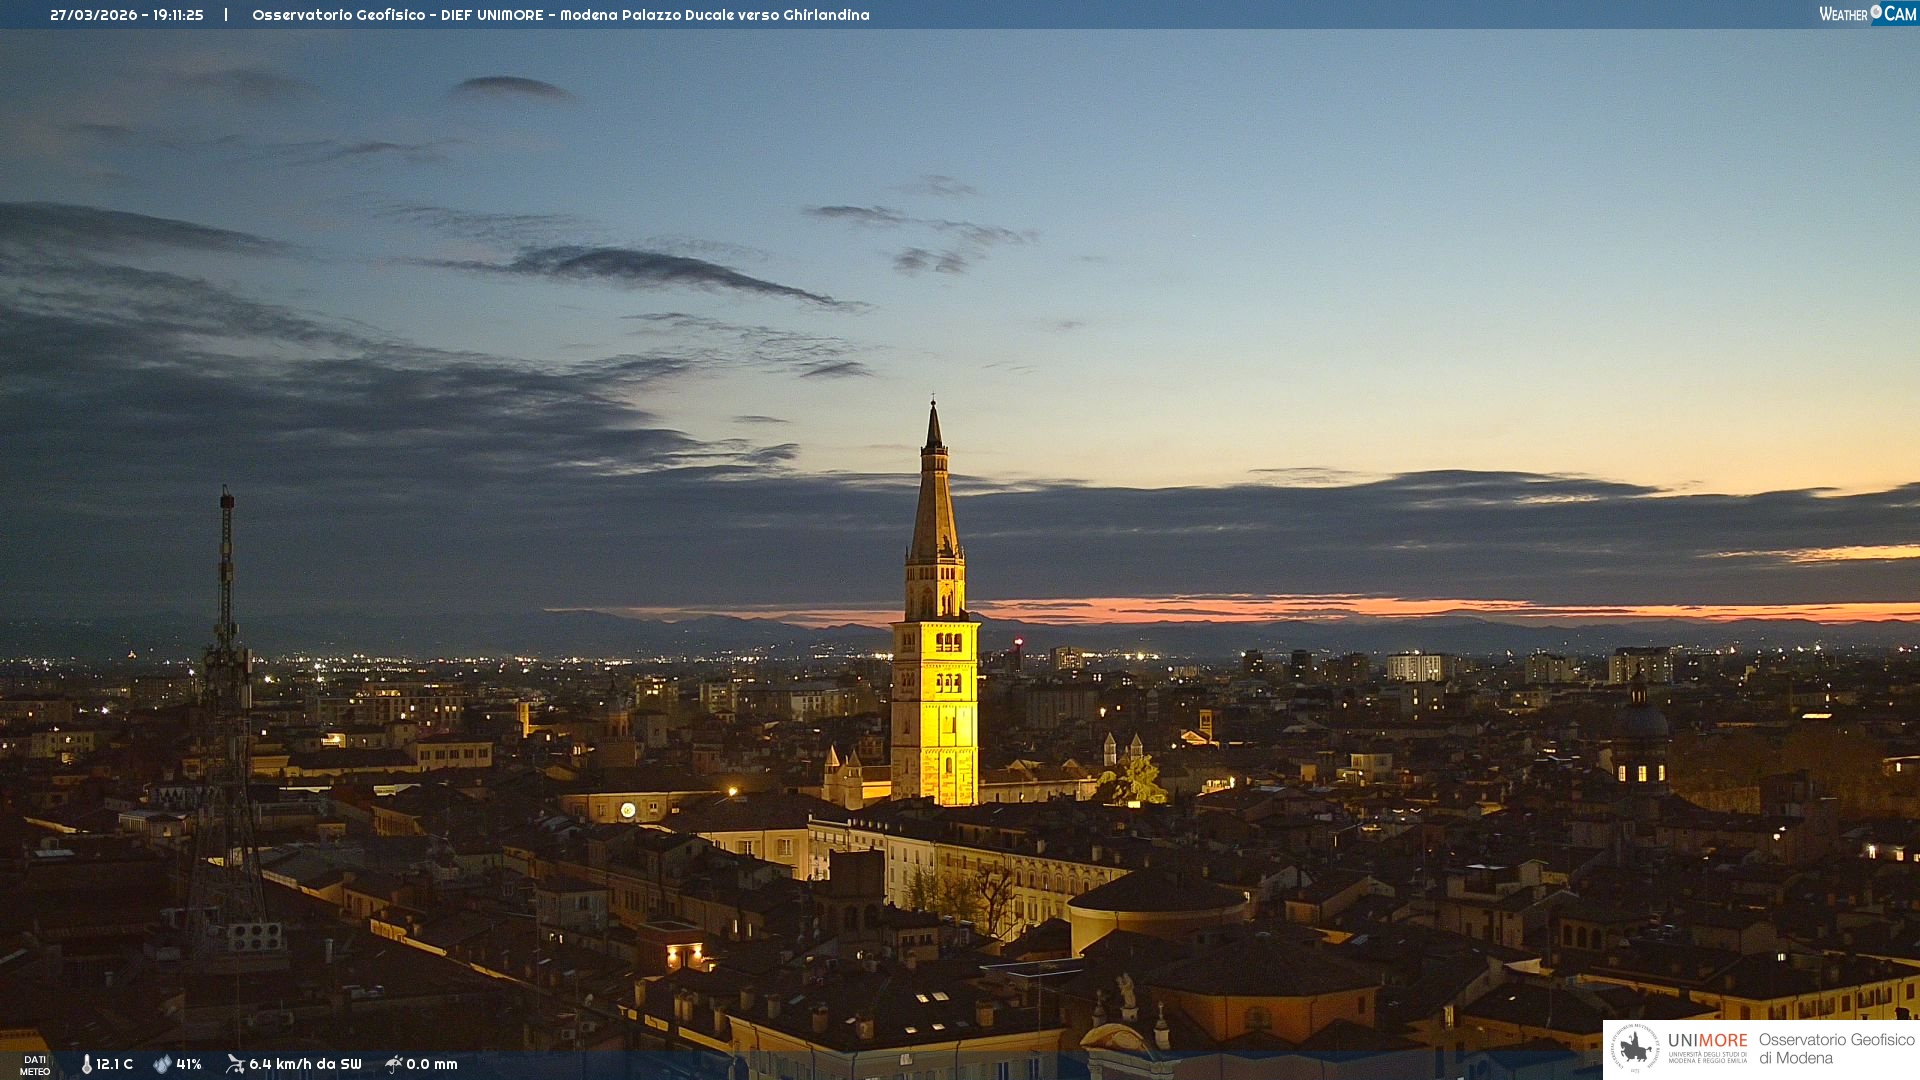Click the wind anemometer icon
1920x1080 pixels.
(235, 1064)
